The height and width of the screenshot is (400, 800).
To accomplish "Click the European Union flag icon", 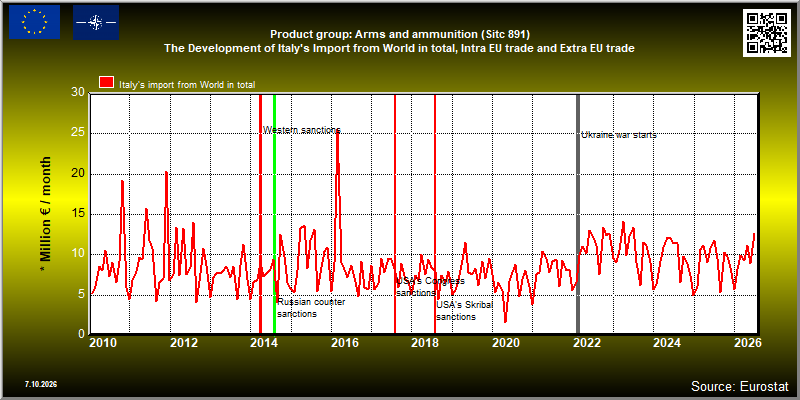I will point(34,22).
